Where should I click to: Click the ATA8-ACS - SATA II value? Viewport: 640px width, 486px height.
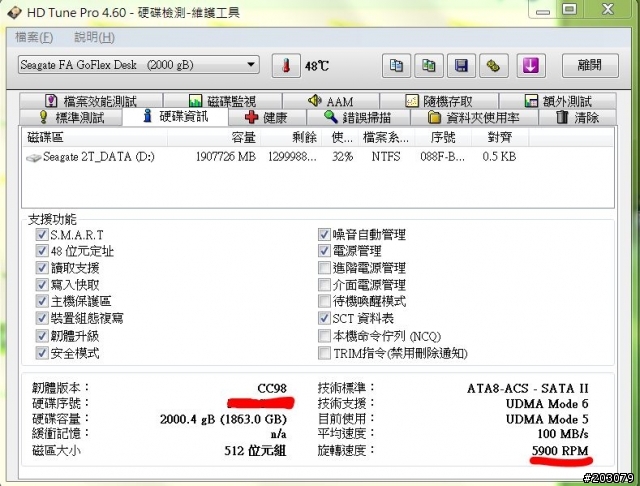(527, 388)
